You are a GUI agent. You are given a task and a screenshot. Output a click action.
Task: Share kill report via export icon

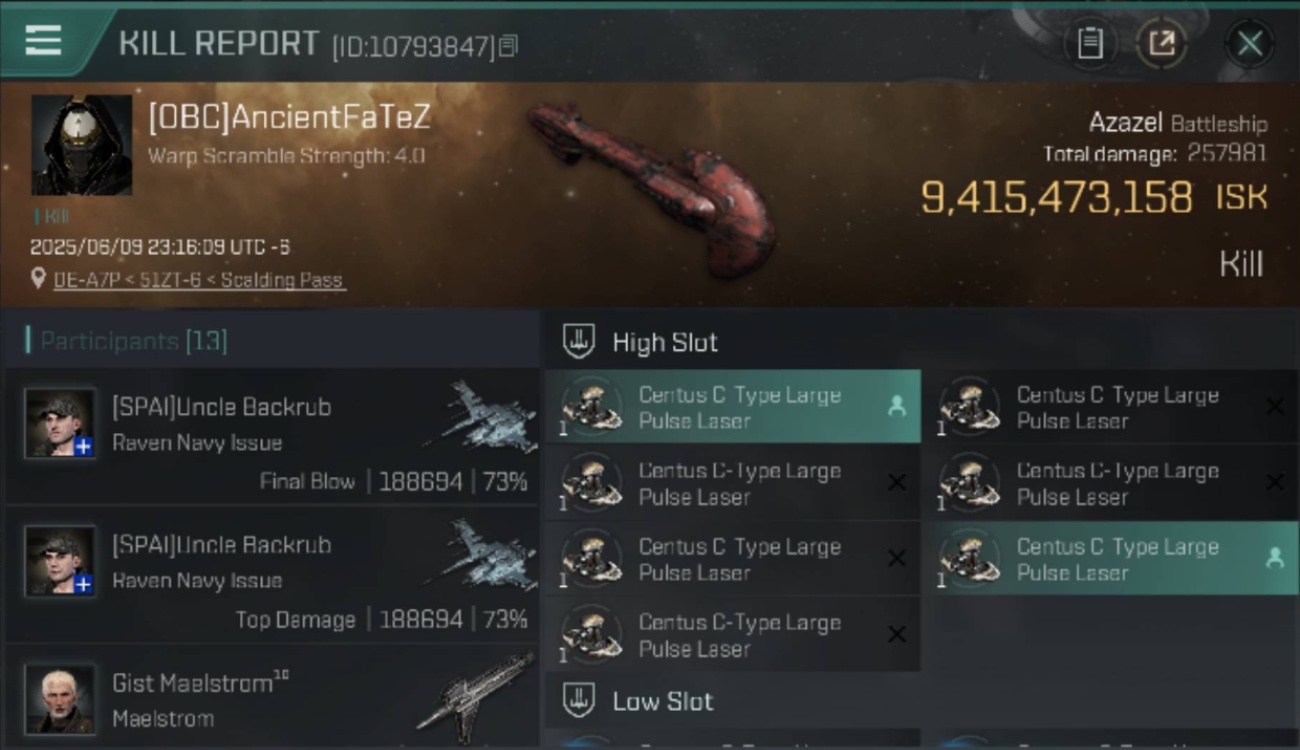coord(1161,43)
